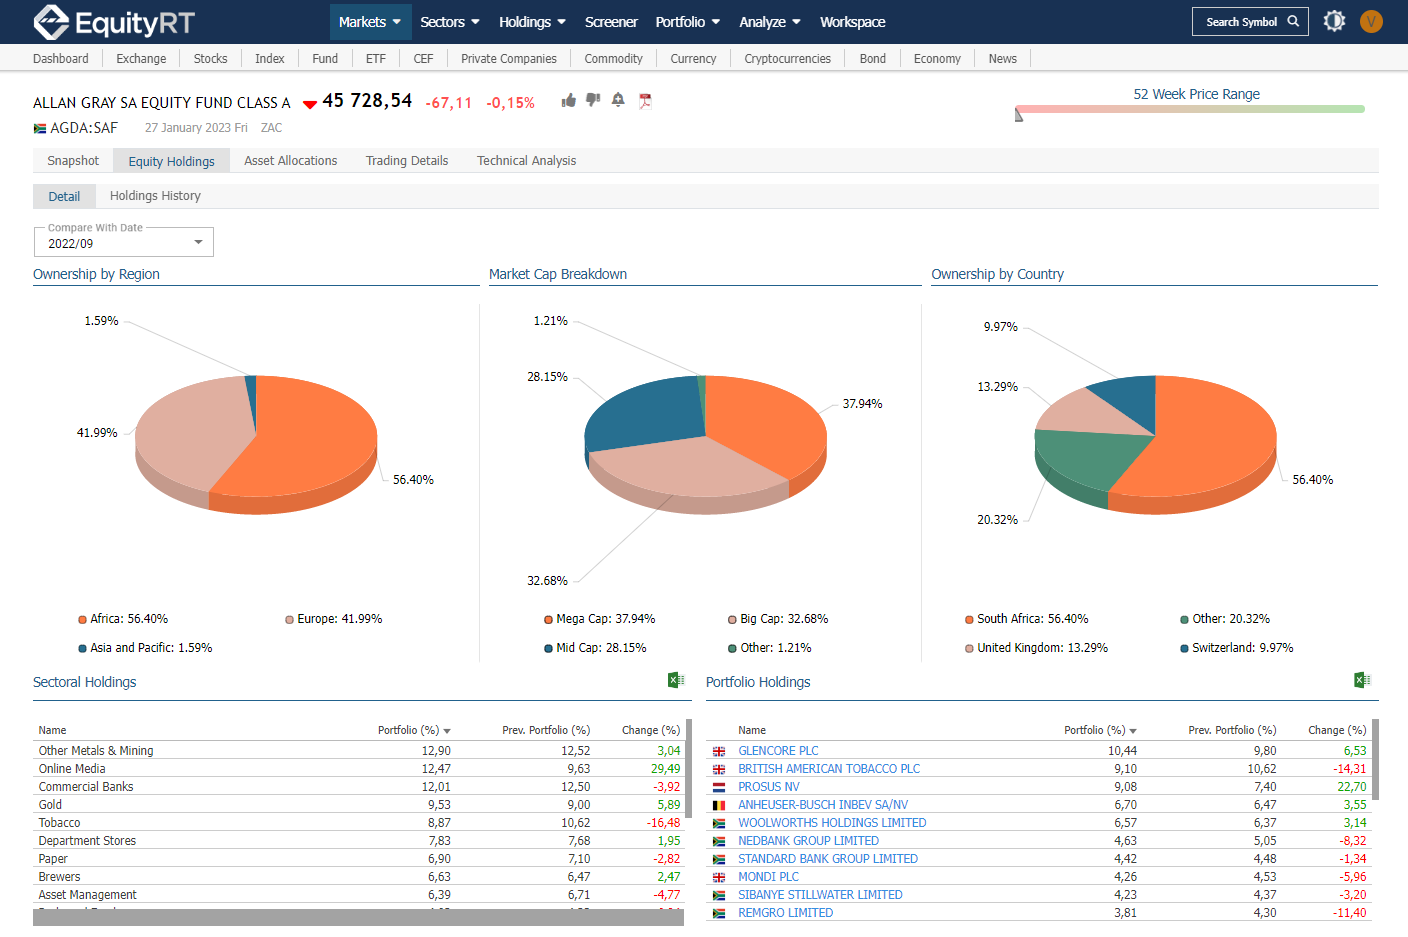Select the Online Media sector row

359,769
